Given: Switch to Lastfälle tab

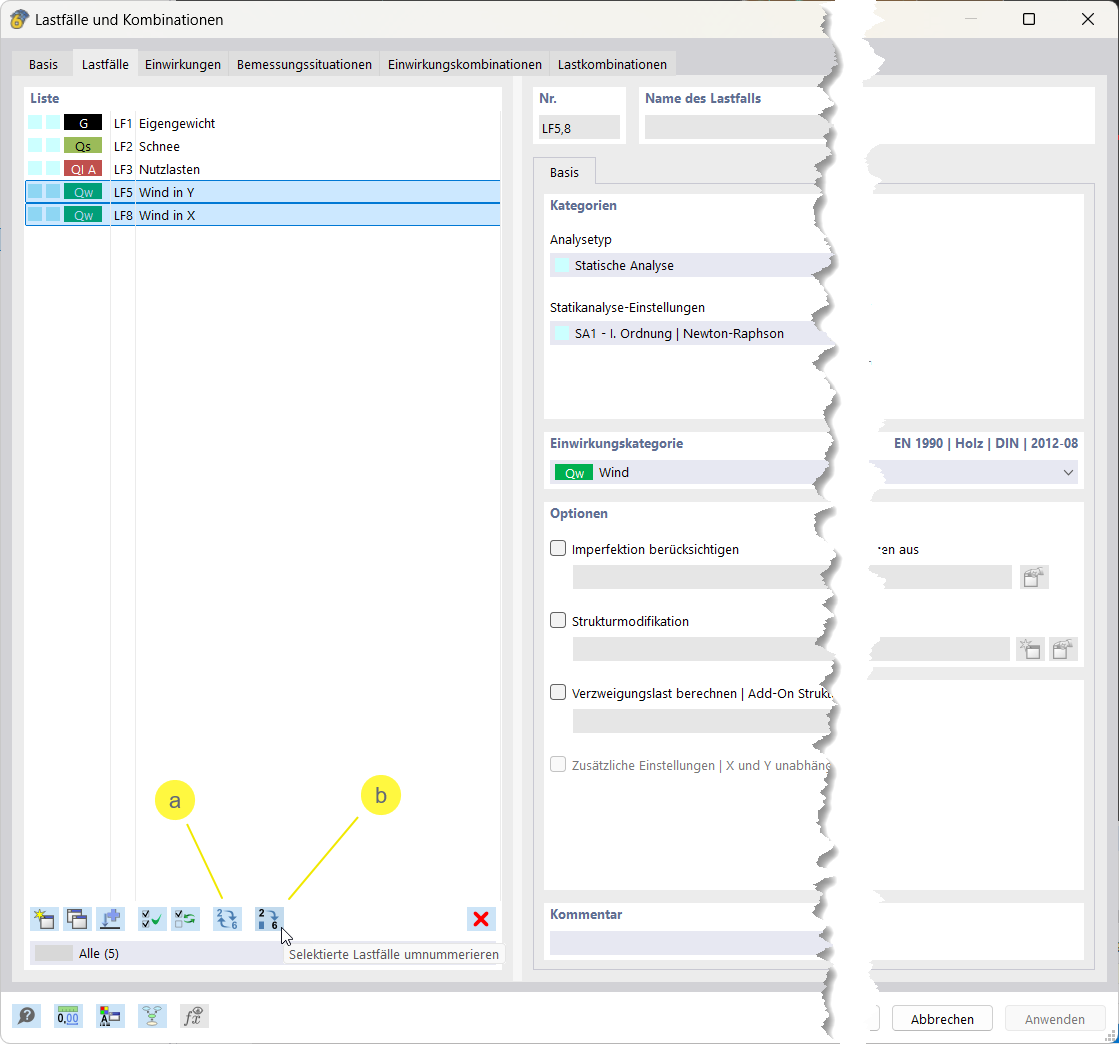Looking at the screenshot, I should point(105,64).
